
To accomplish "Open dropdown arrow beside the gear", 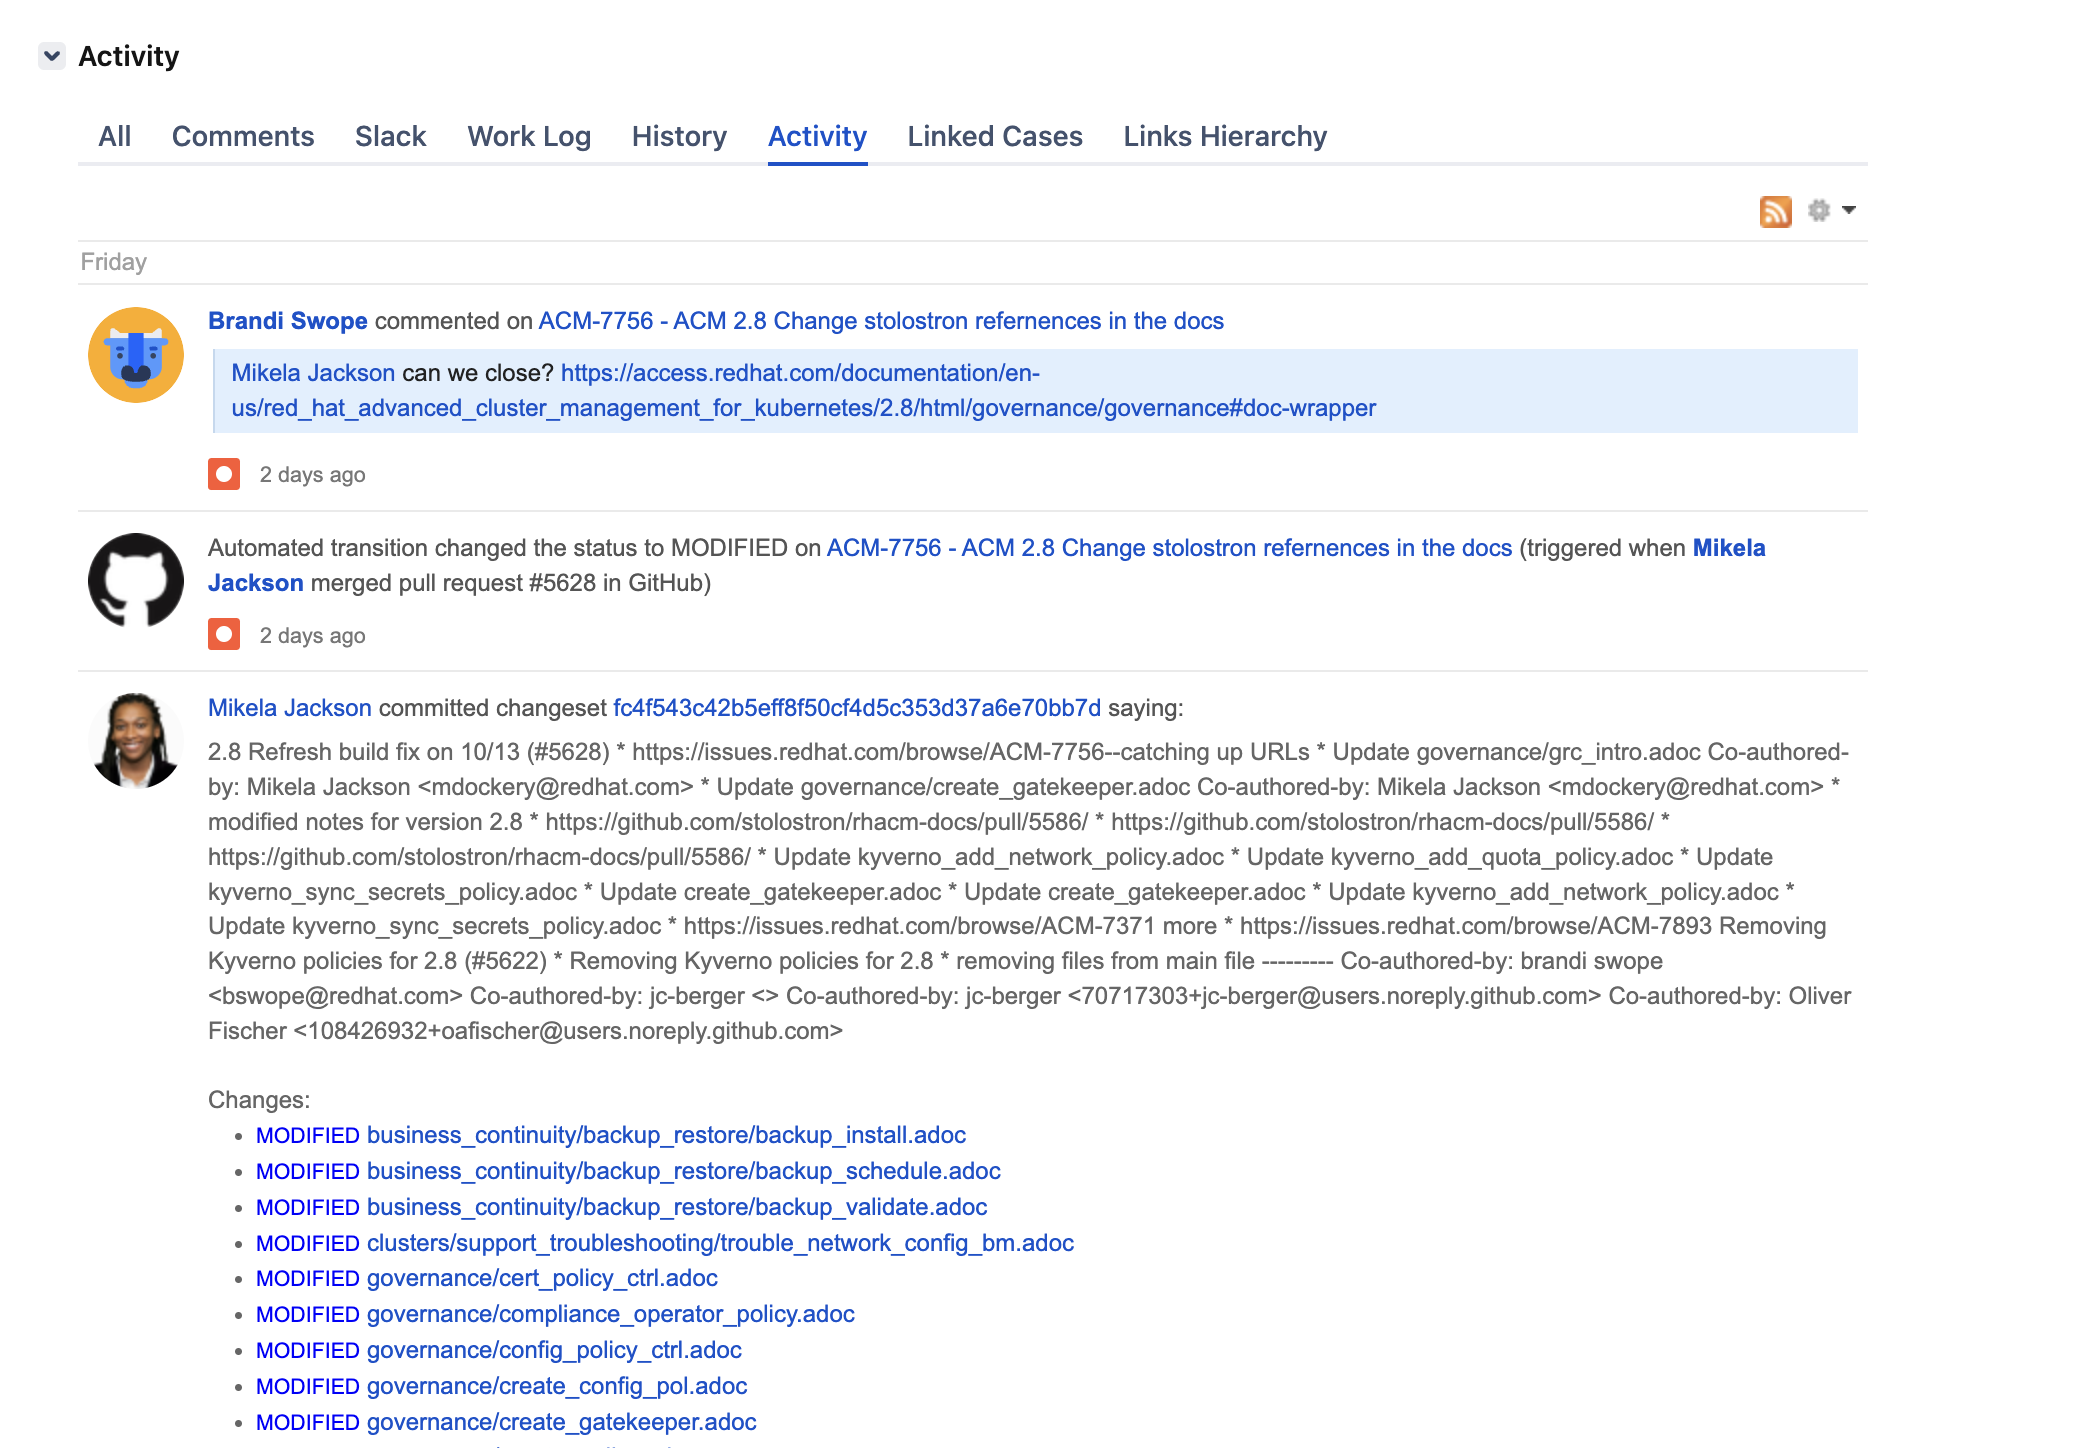I will point(1849,210).
